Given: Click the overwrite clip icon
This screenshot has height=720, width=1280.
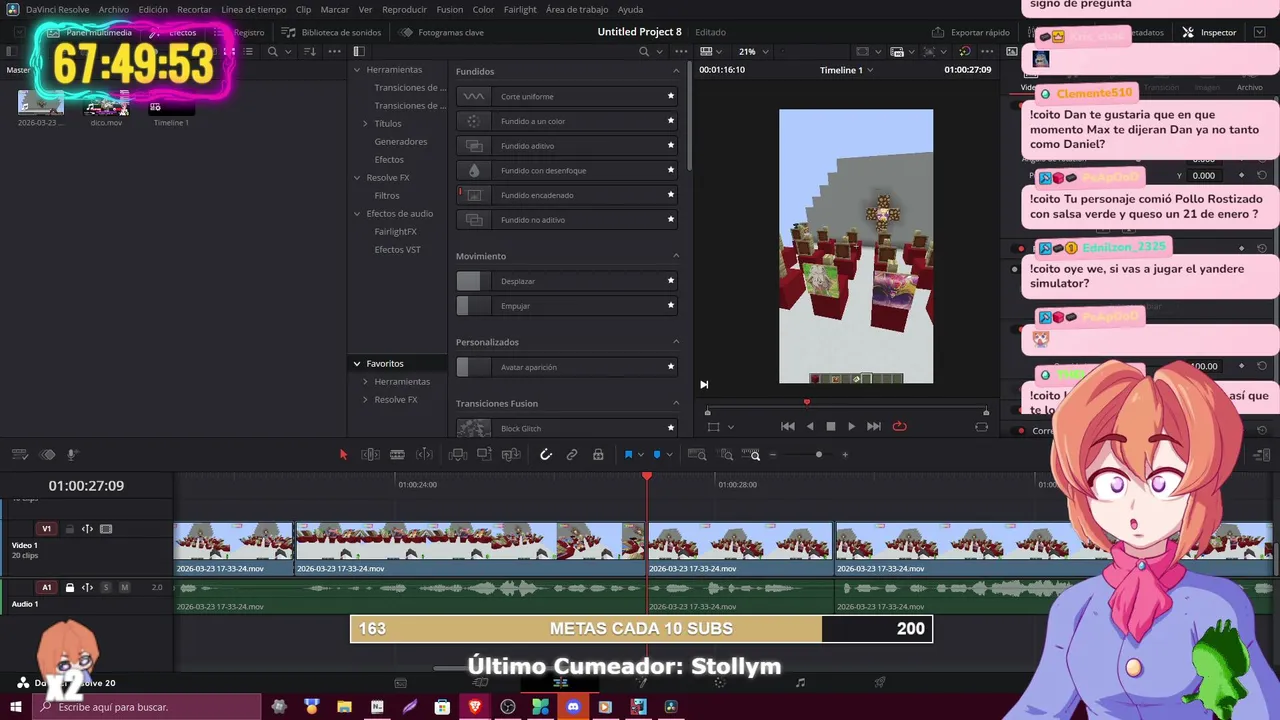Looking at the screenshot, I should pyautogui.click(x=484, y=454).
